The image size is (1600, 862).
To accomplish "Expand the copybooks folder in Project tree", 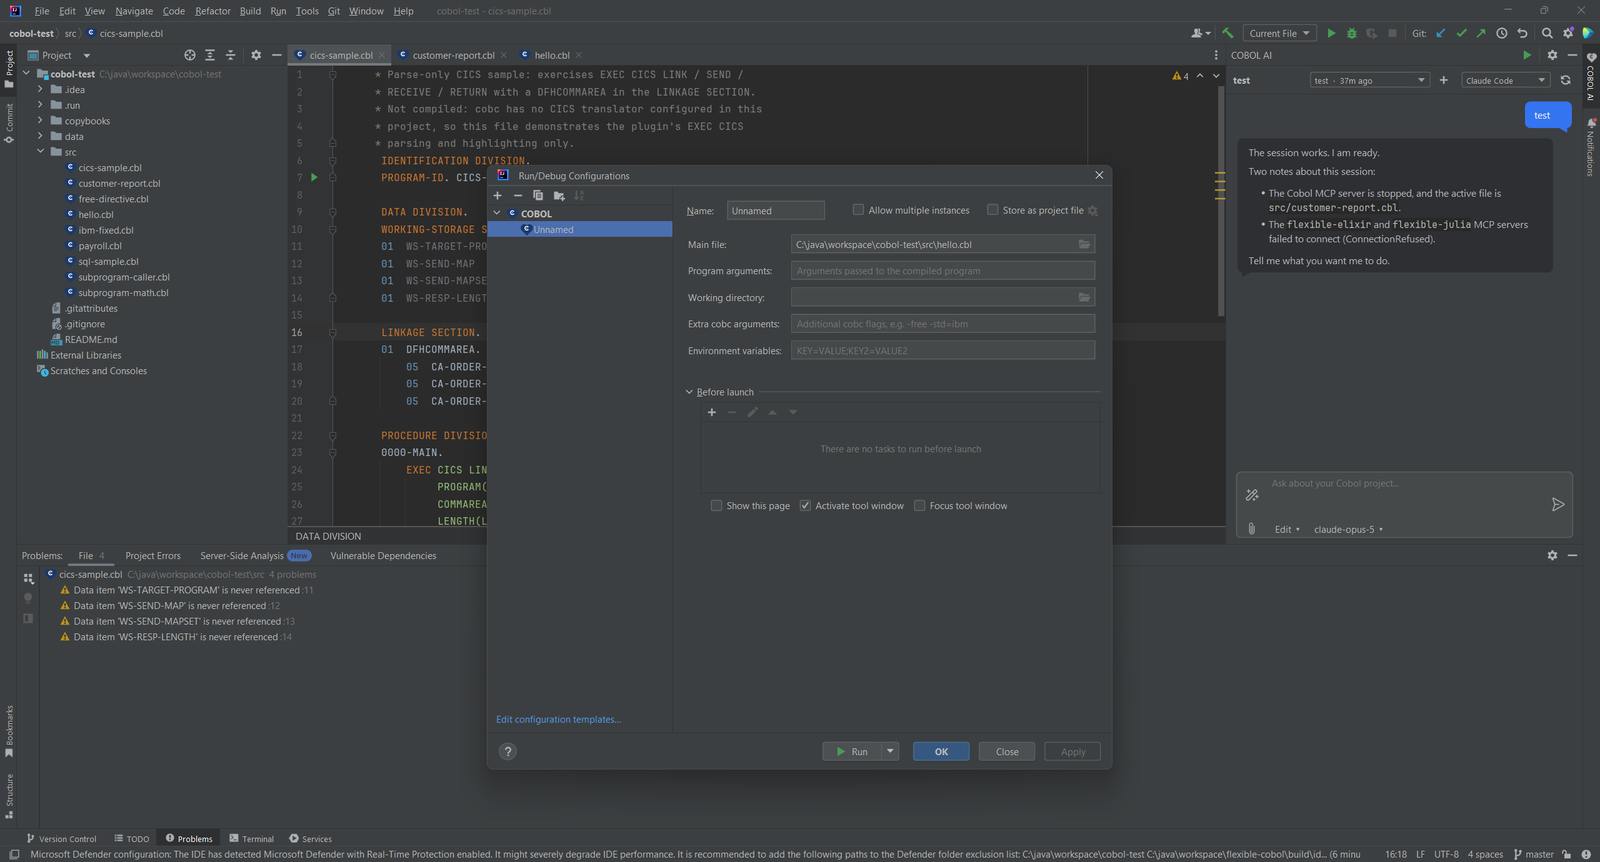I will [40, 121].
